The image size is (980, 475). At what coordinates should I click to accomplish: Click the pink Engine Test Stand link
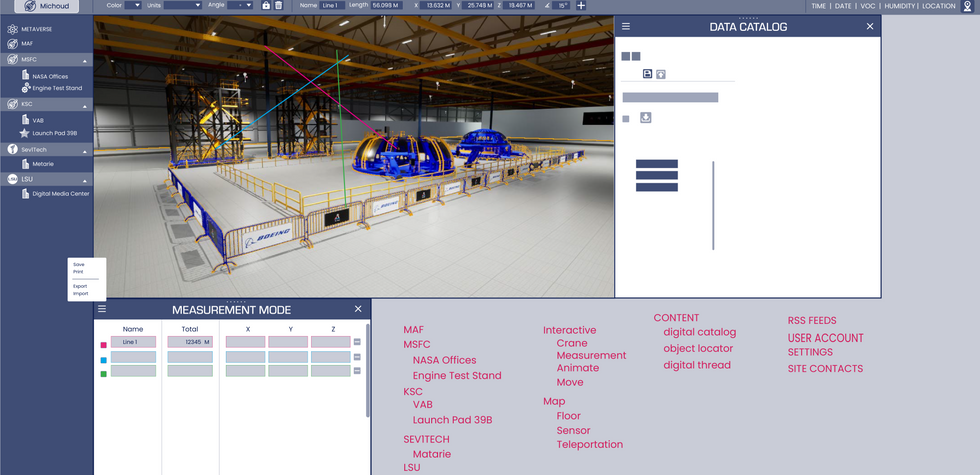pos(457,375)
